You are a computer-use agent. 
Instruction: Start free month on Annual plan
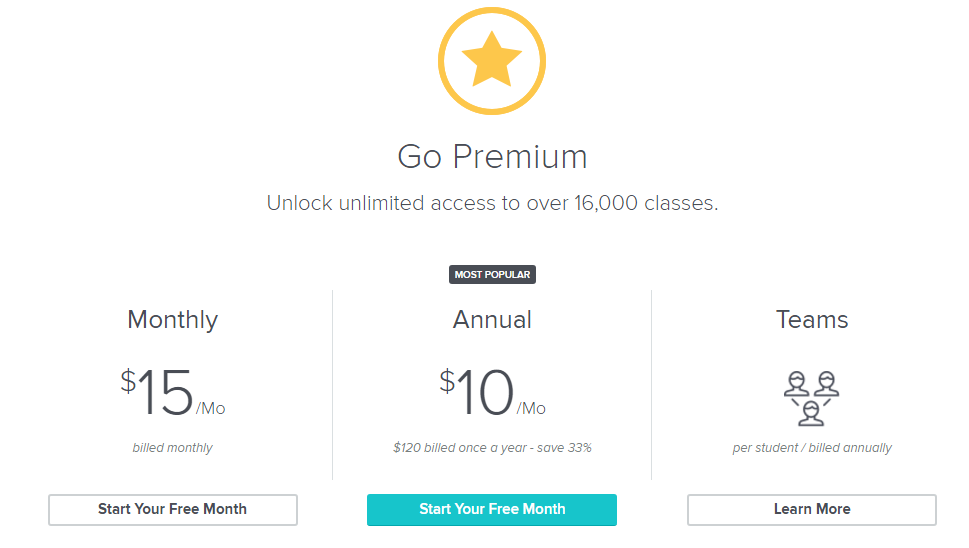[492, 510]
